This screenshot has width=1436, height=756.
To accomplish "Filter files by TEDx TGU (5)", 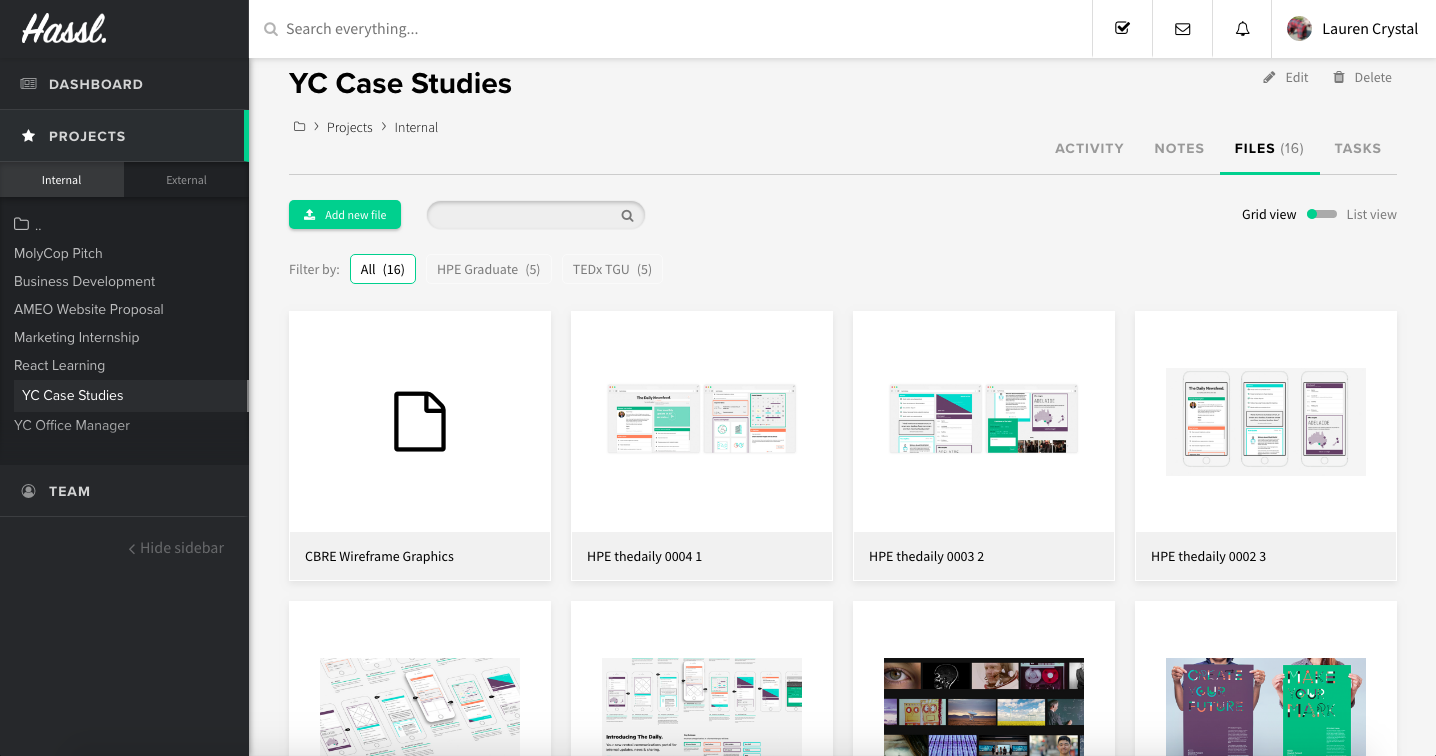I will (612, 269).
